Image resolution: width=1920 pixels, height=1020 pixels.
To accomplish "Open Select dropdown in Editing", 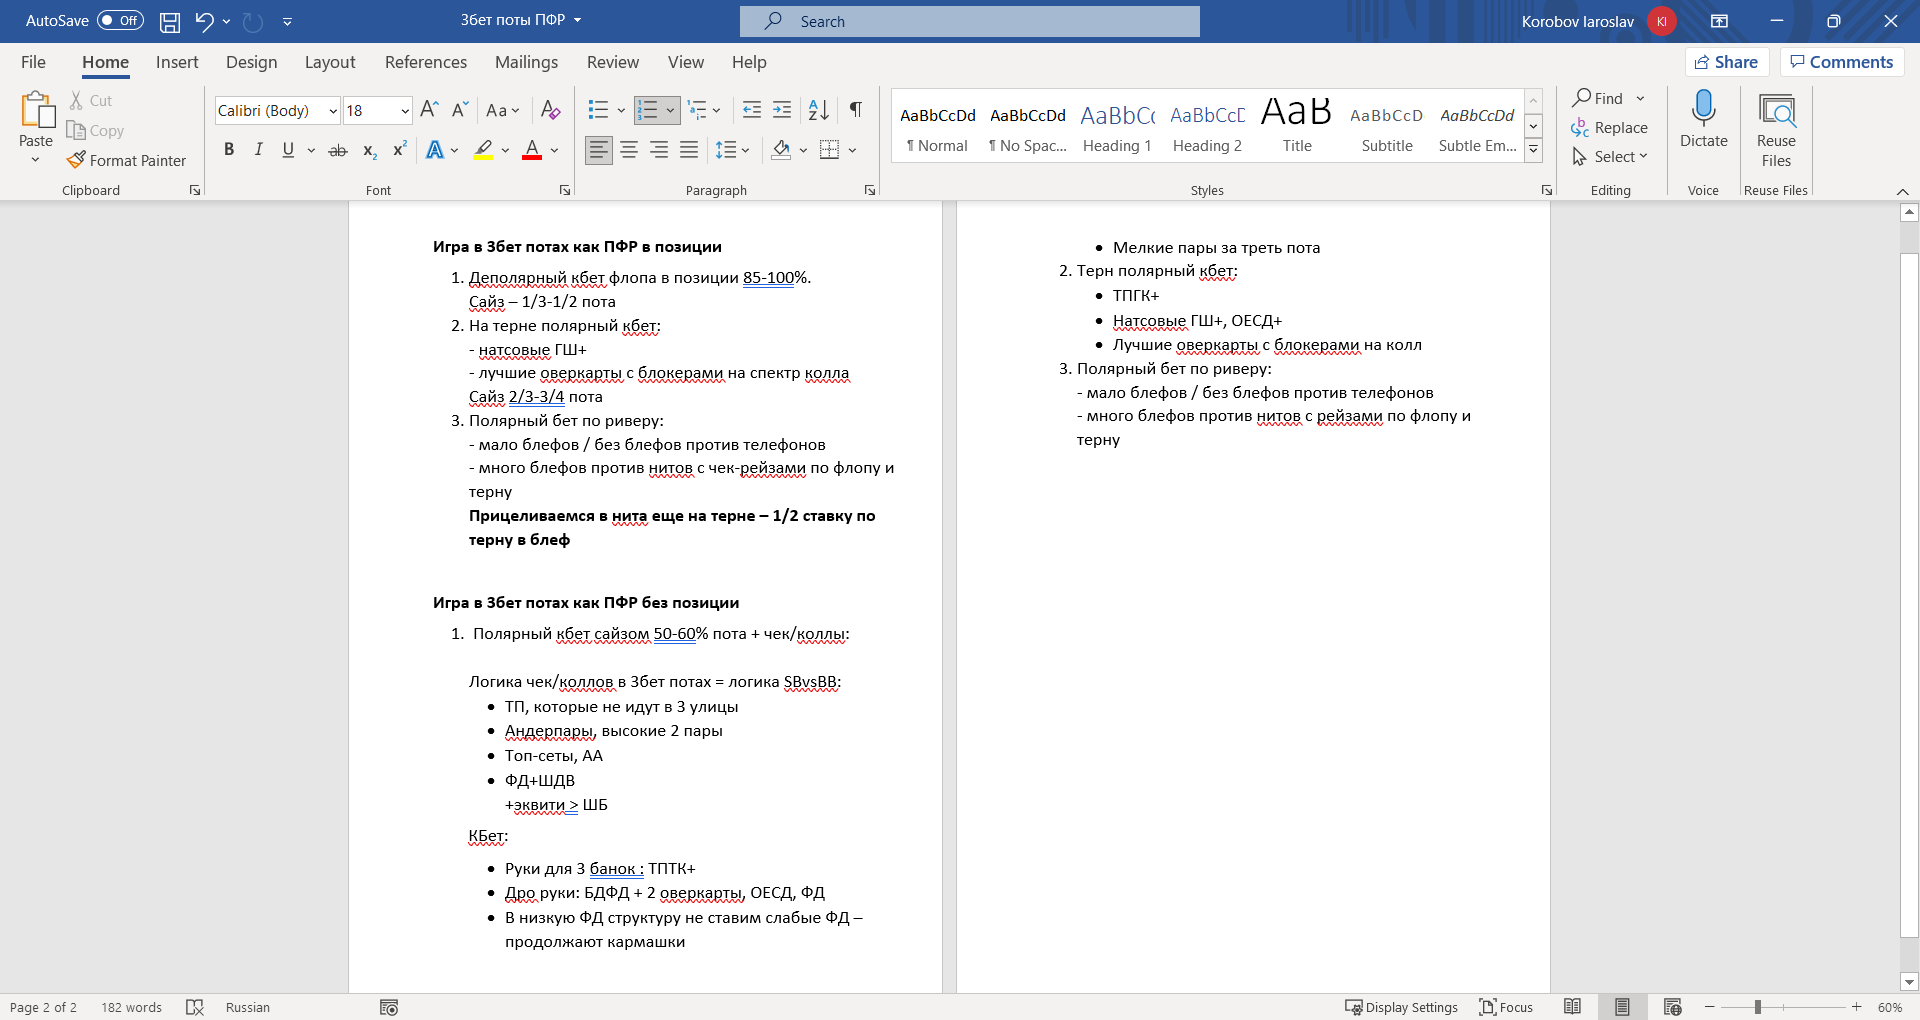I will pos(1610,157).
